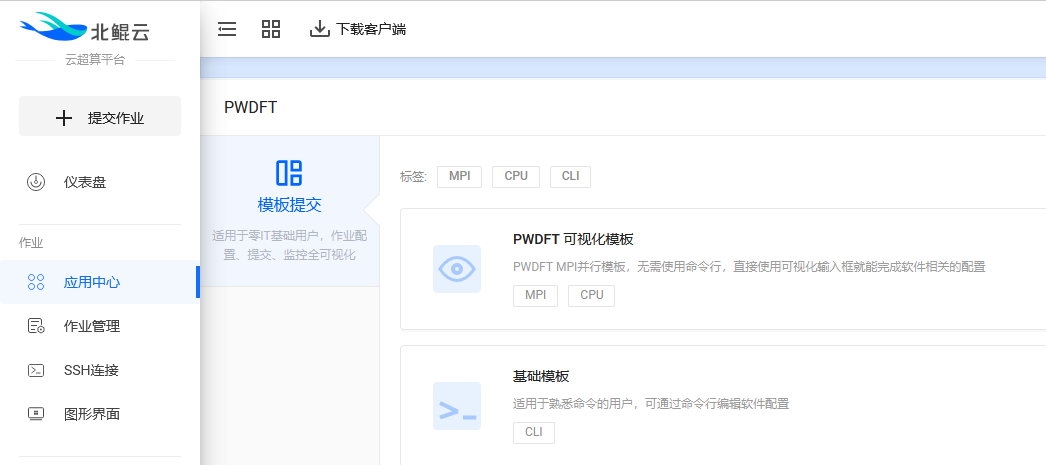The width and height of the screenshot is (1046, 465).
Task: Click the 北鲲云 logo
Action: [85, 29]
